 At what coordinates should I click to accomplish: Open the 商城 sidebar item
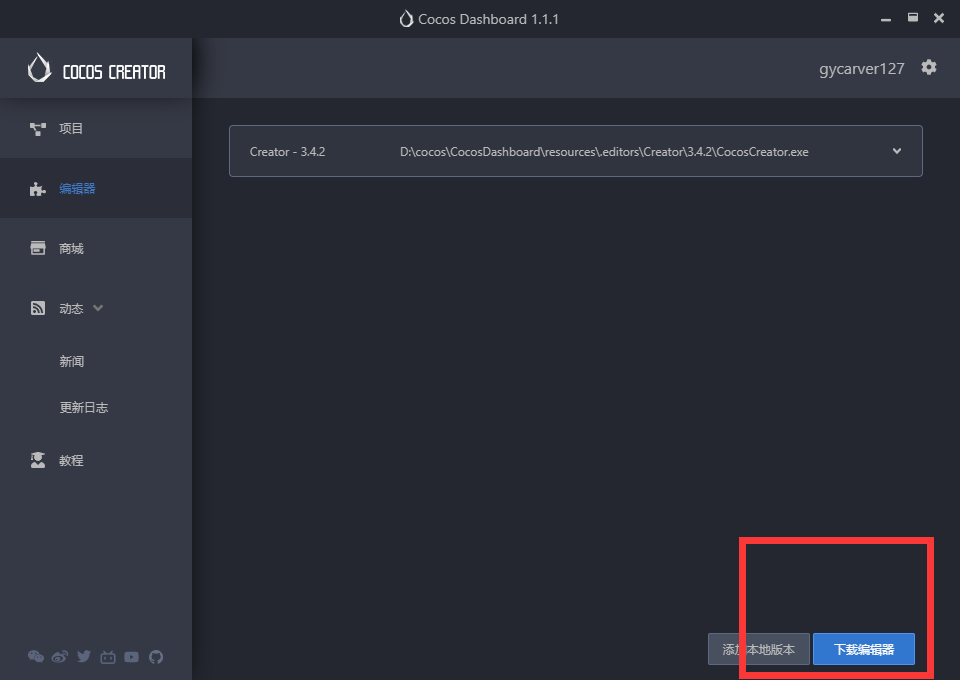tap(96, 248)
